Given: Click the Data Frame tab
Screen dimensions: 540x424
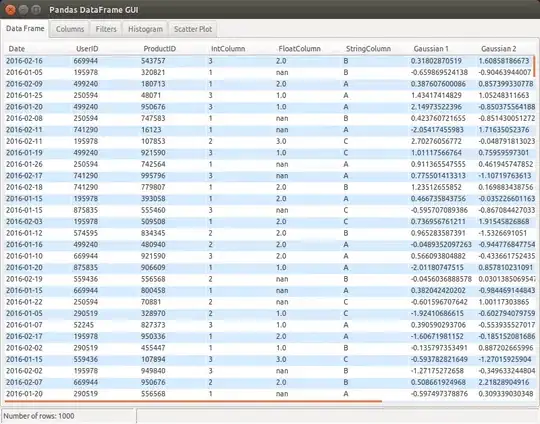Looking at the screenshot, I should (x=25, y=29).
